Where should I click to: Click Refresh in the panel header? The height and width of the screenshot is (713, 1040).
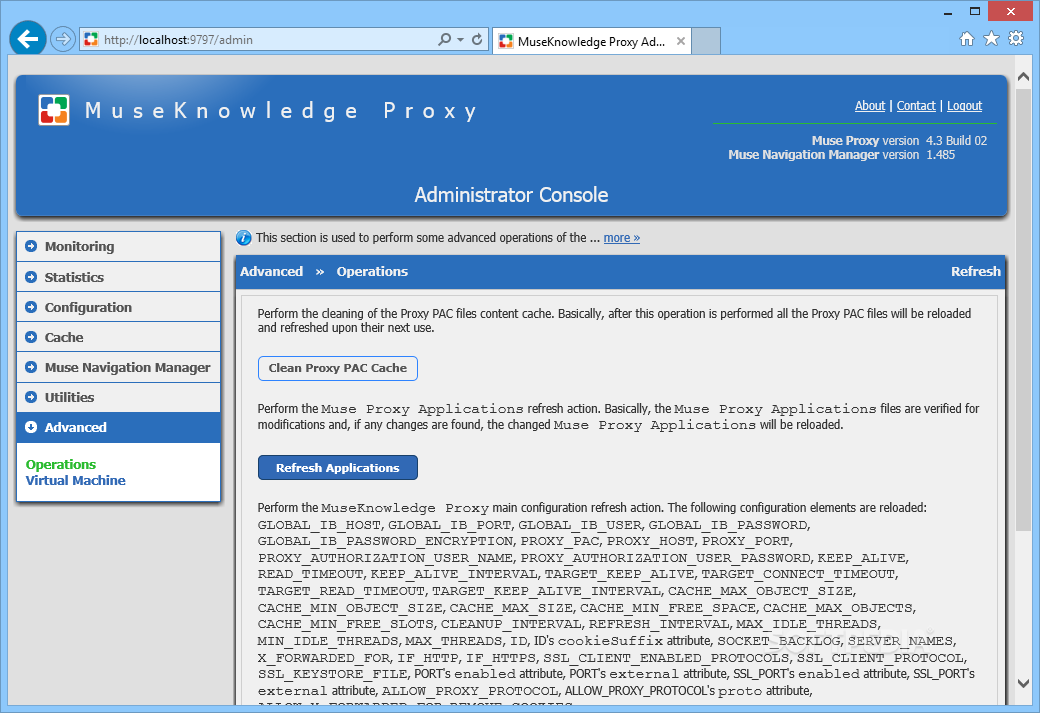976,271
